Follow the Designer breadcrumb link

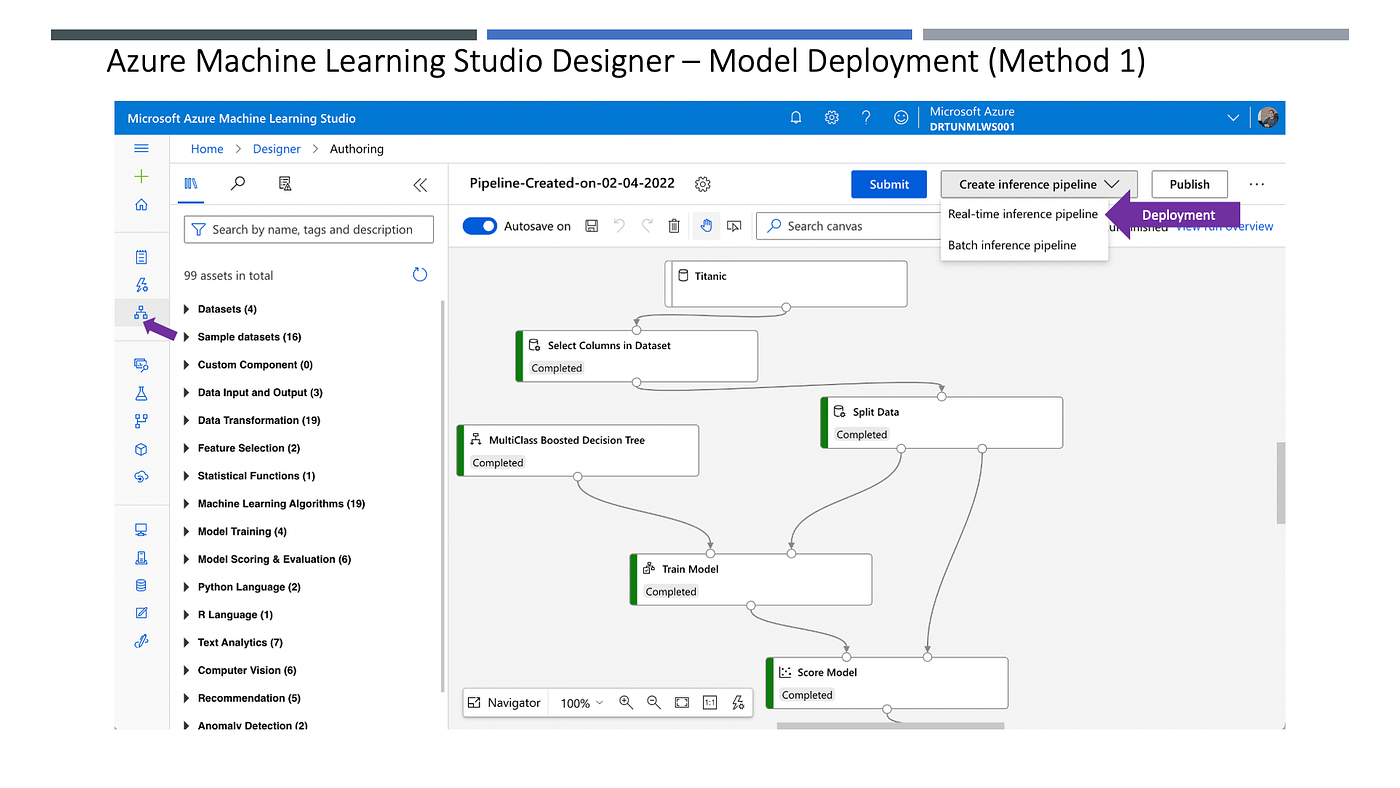[277, 149]
